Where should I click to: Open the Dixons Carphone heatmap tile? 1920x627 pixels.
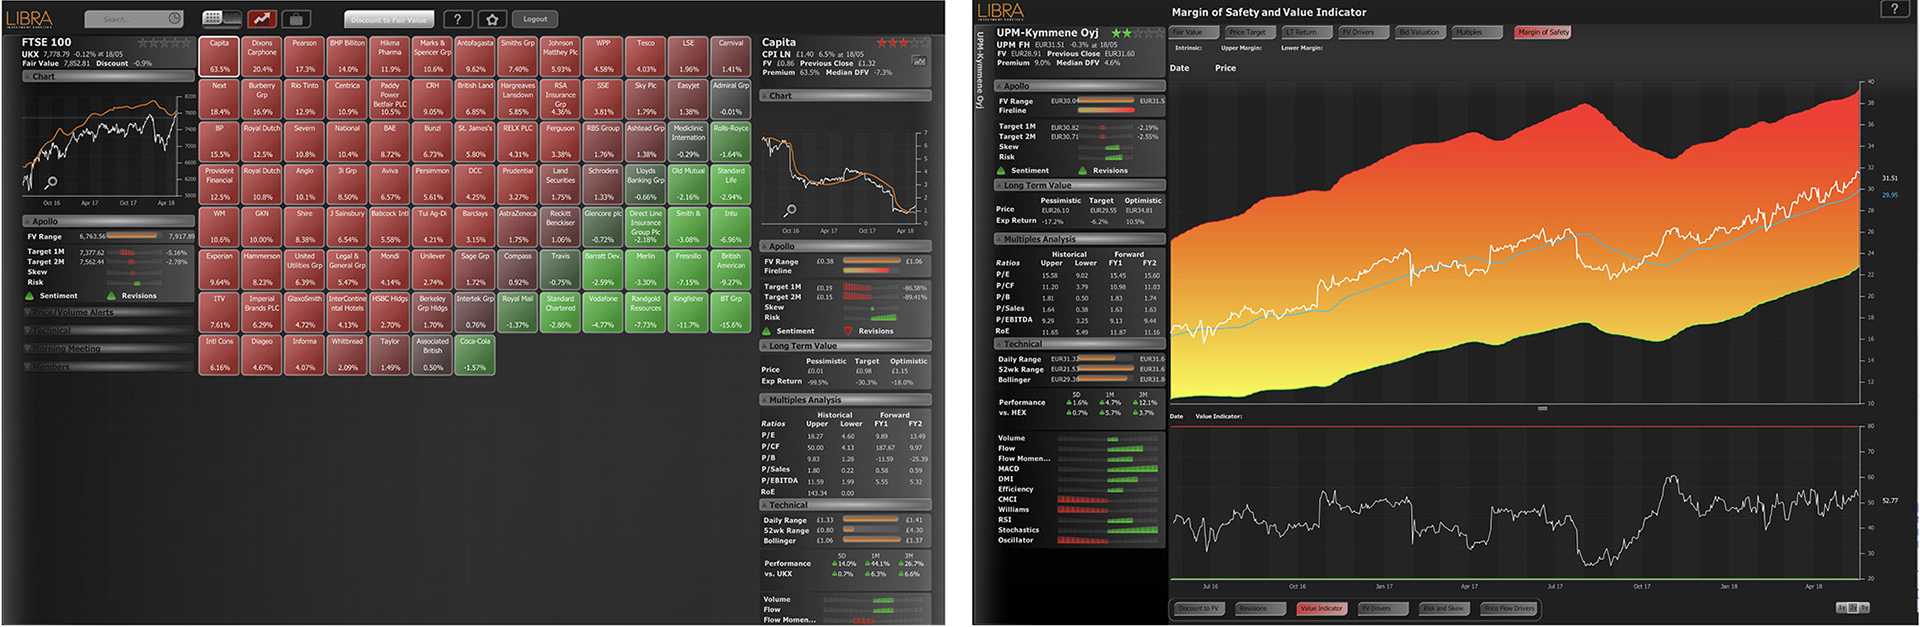coord(262,57)
